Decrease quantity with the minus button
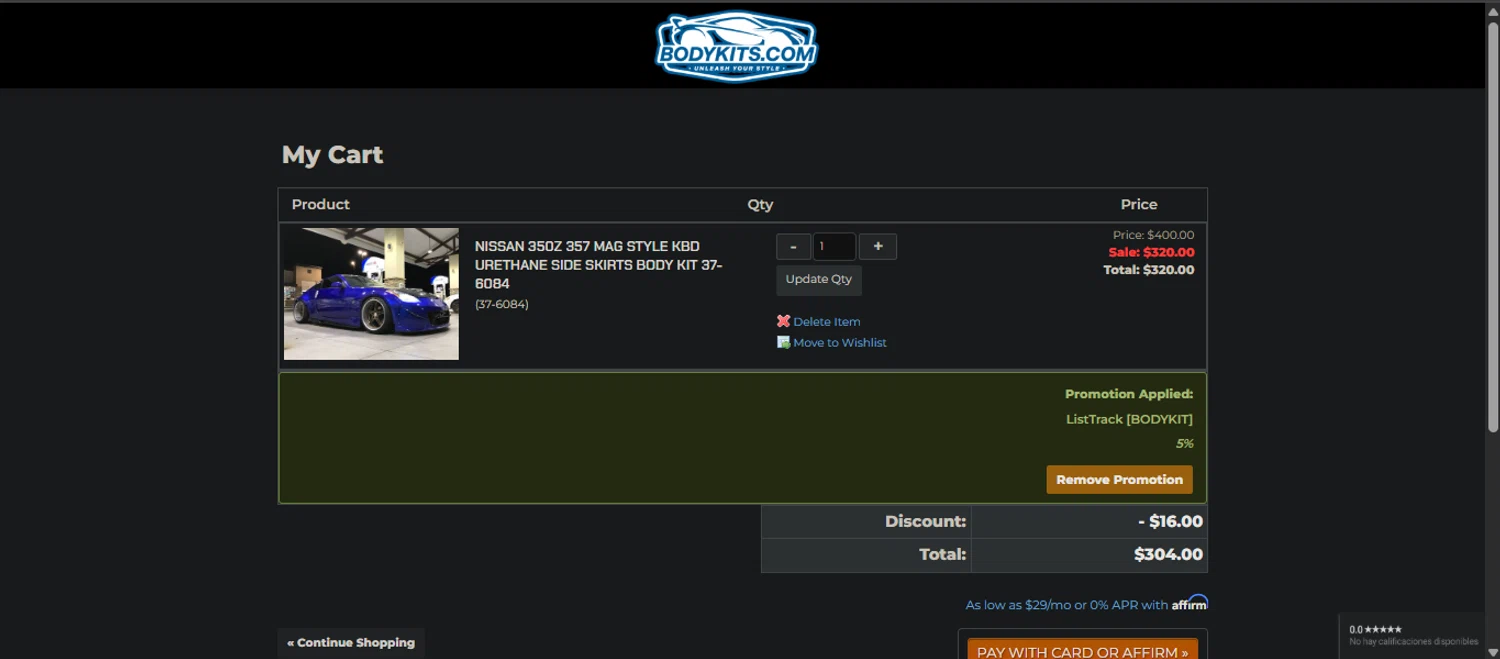This screenshot has width=1500, height=659. (x=793, y=246)
